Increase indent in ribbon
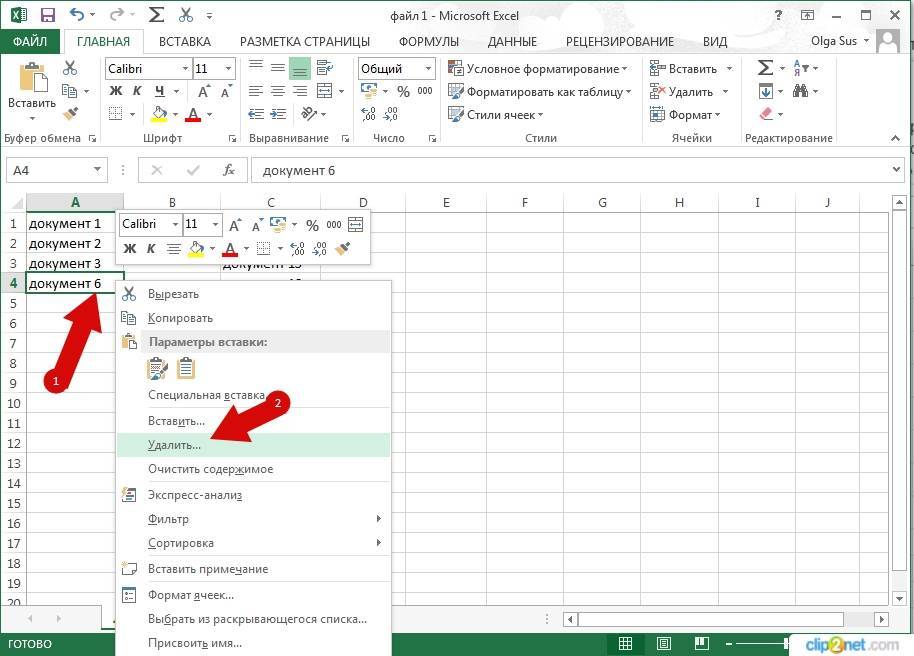914x656 pixels. point(278,114)
